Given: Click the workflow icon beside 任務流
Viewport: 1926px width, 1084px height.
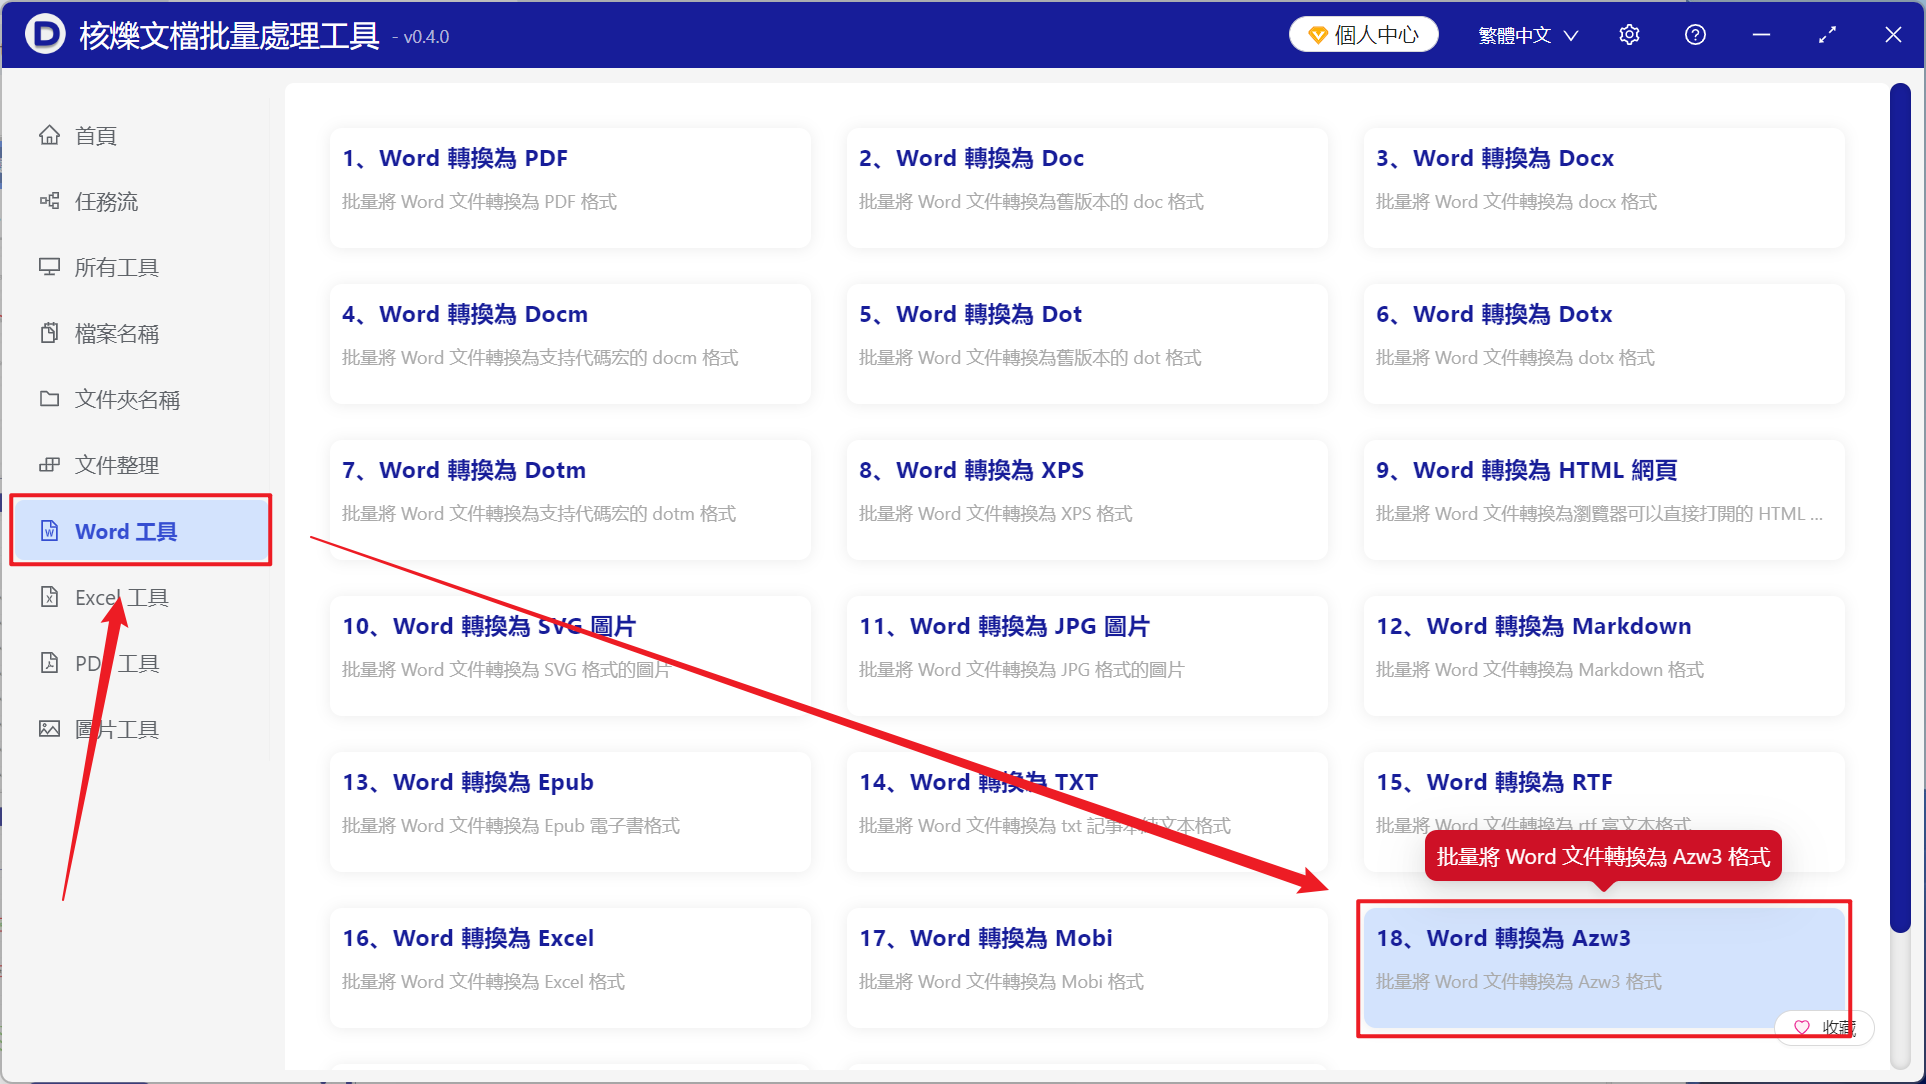Looking at the screenshot, I should 49,201.
